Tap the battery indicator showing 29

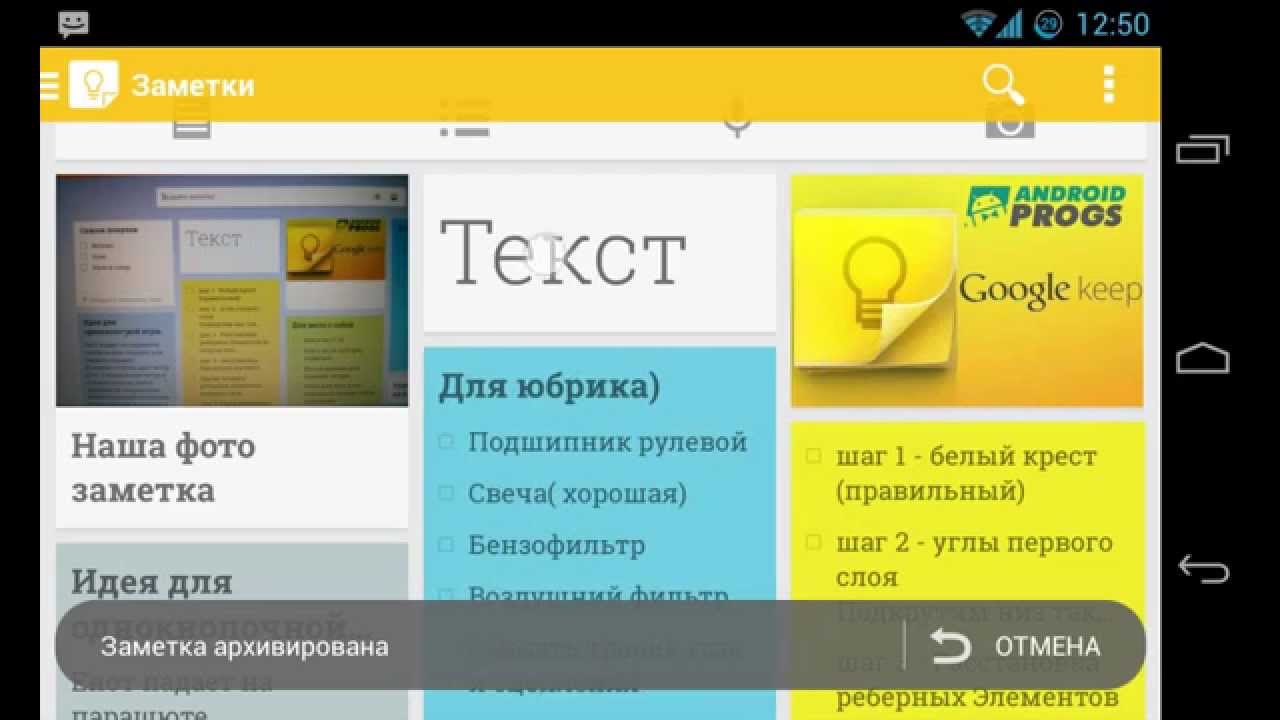pos(1048,24)
